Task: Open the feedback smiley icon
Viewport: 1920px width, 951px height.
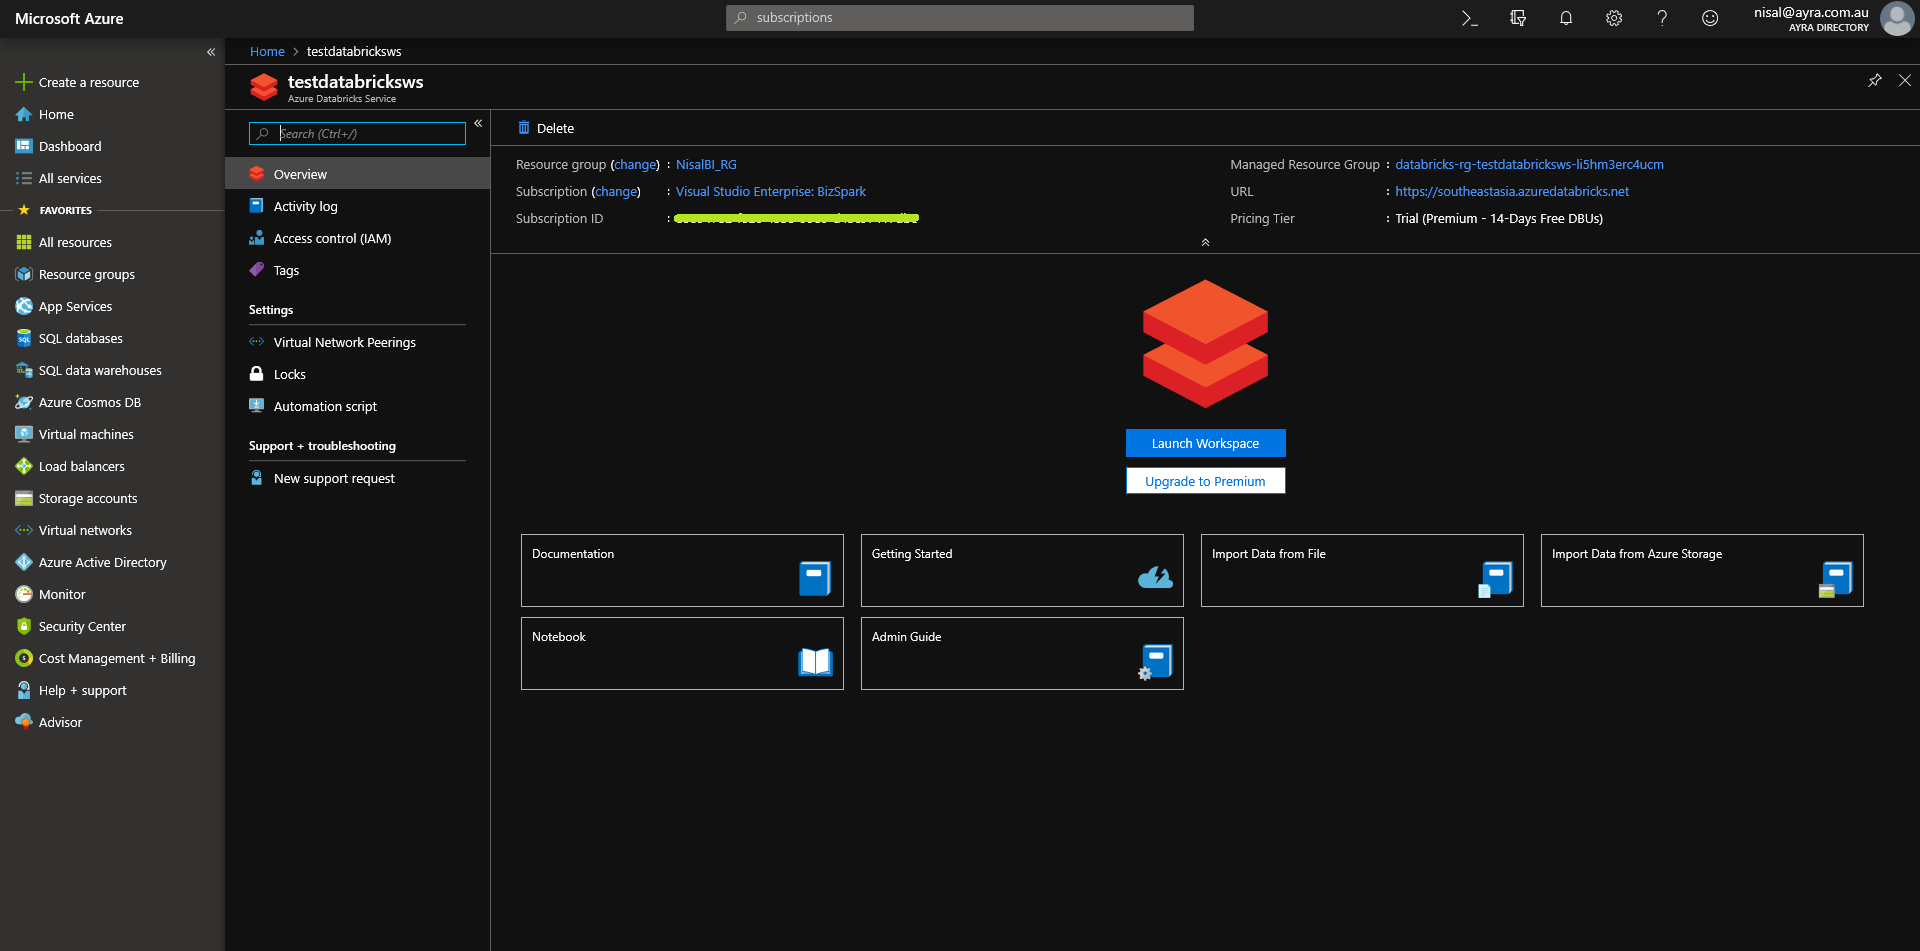Action: 1710,18
